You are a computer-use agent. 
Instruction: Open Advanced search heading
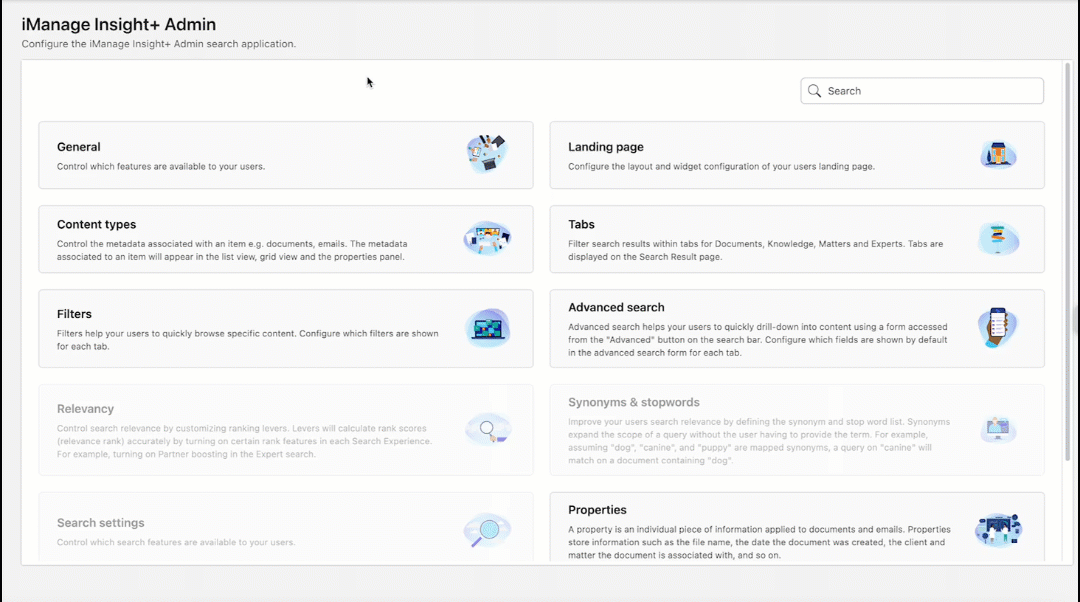(616, 307)
